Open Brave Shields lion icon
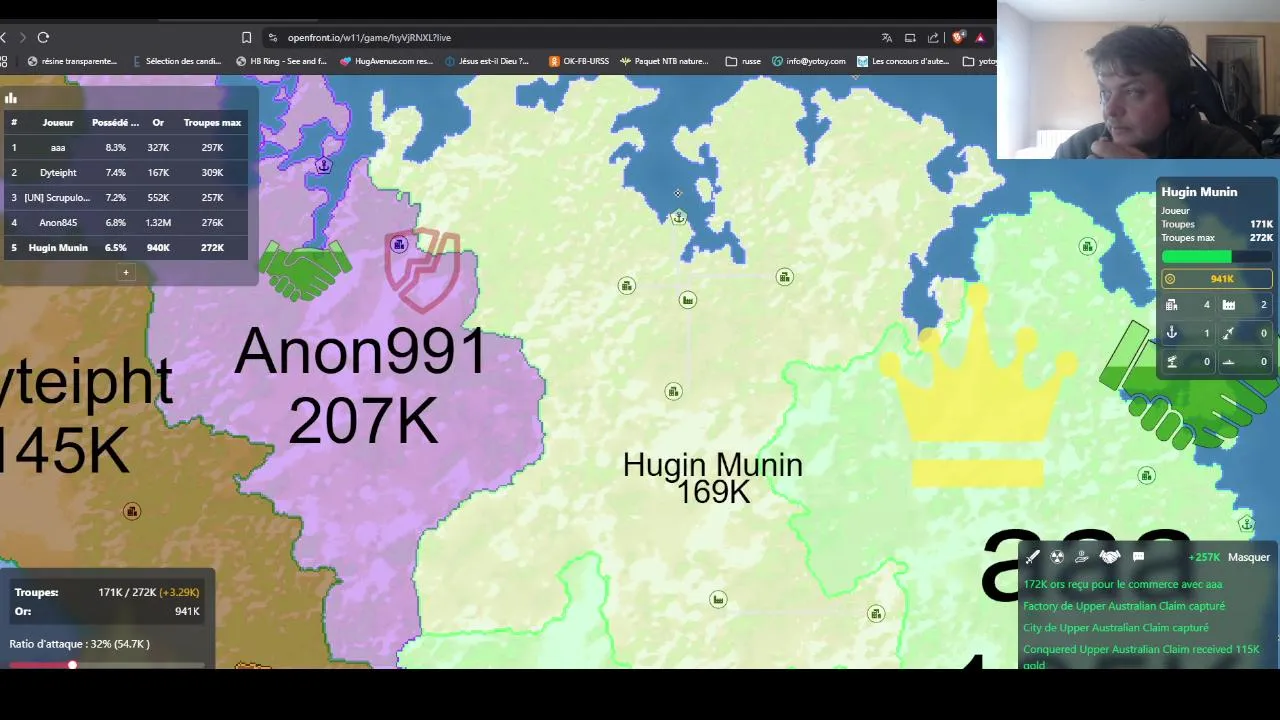 click(x=958, y=37)
